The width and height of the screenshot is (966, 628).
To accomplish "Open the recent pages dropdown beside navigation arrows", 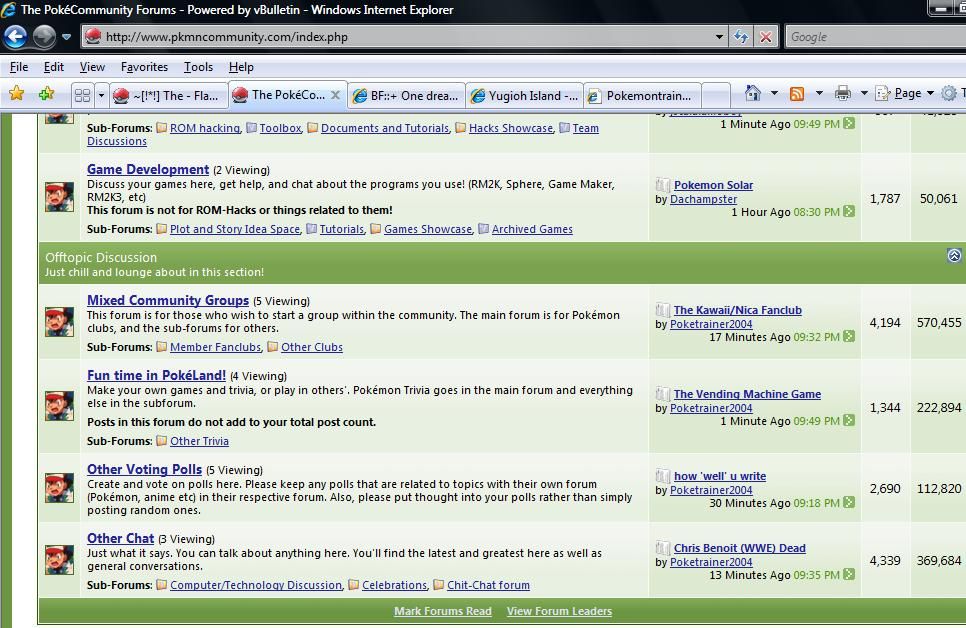I will click(67, 37).
